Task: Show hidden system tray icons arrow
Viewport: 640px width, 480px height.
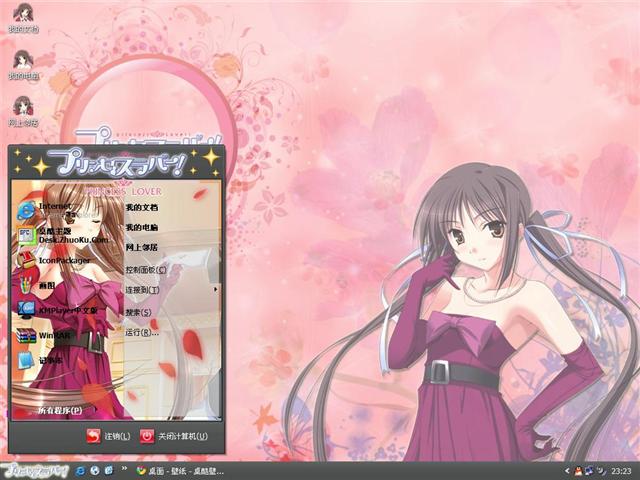Action: pyautogui.click(x=567, y=471)
